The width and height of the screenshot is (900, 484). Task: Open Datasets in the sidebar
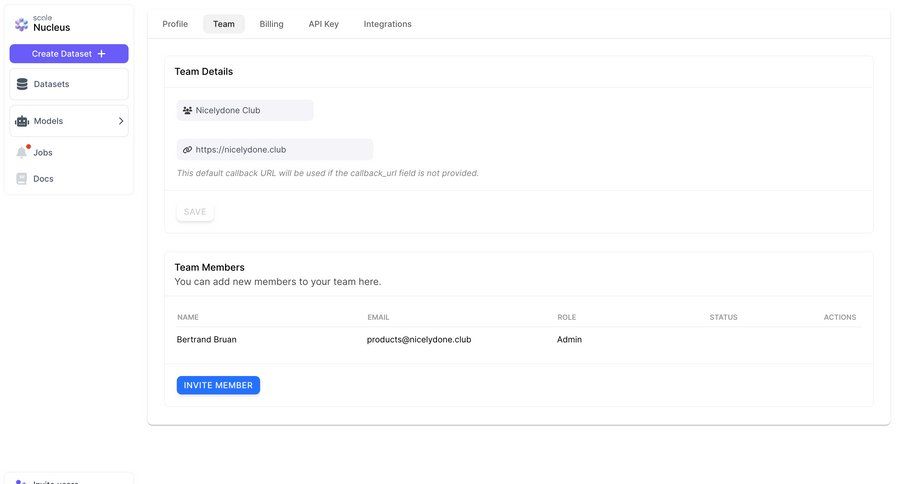coord(69,84)
